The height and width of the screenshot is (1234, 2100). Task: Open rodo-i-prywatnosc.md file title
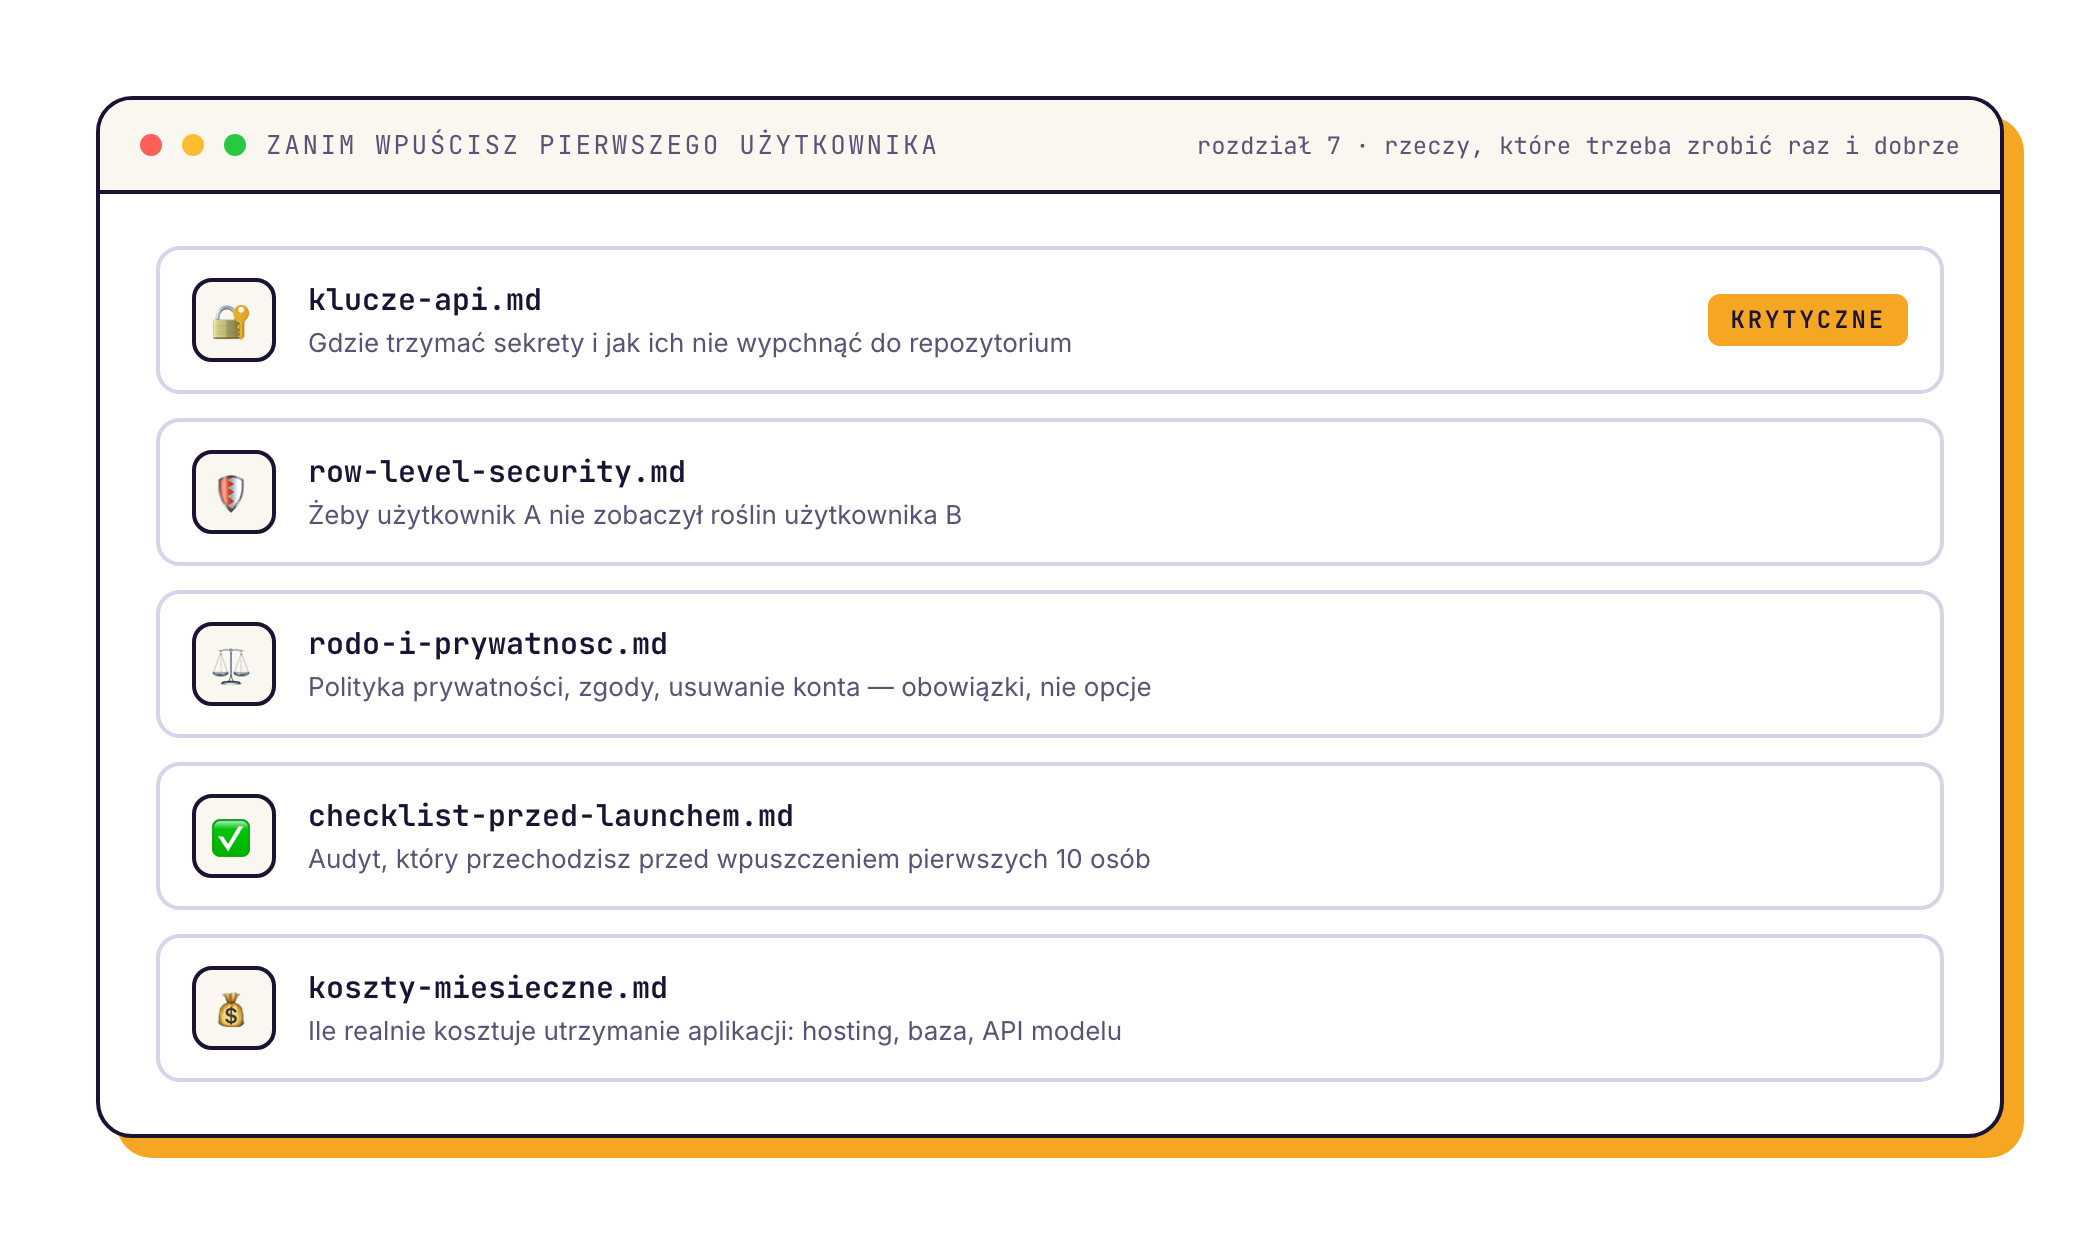pyautogui.click(x=488, y=644)
